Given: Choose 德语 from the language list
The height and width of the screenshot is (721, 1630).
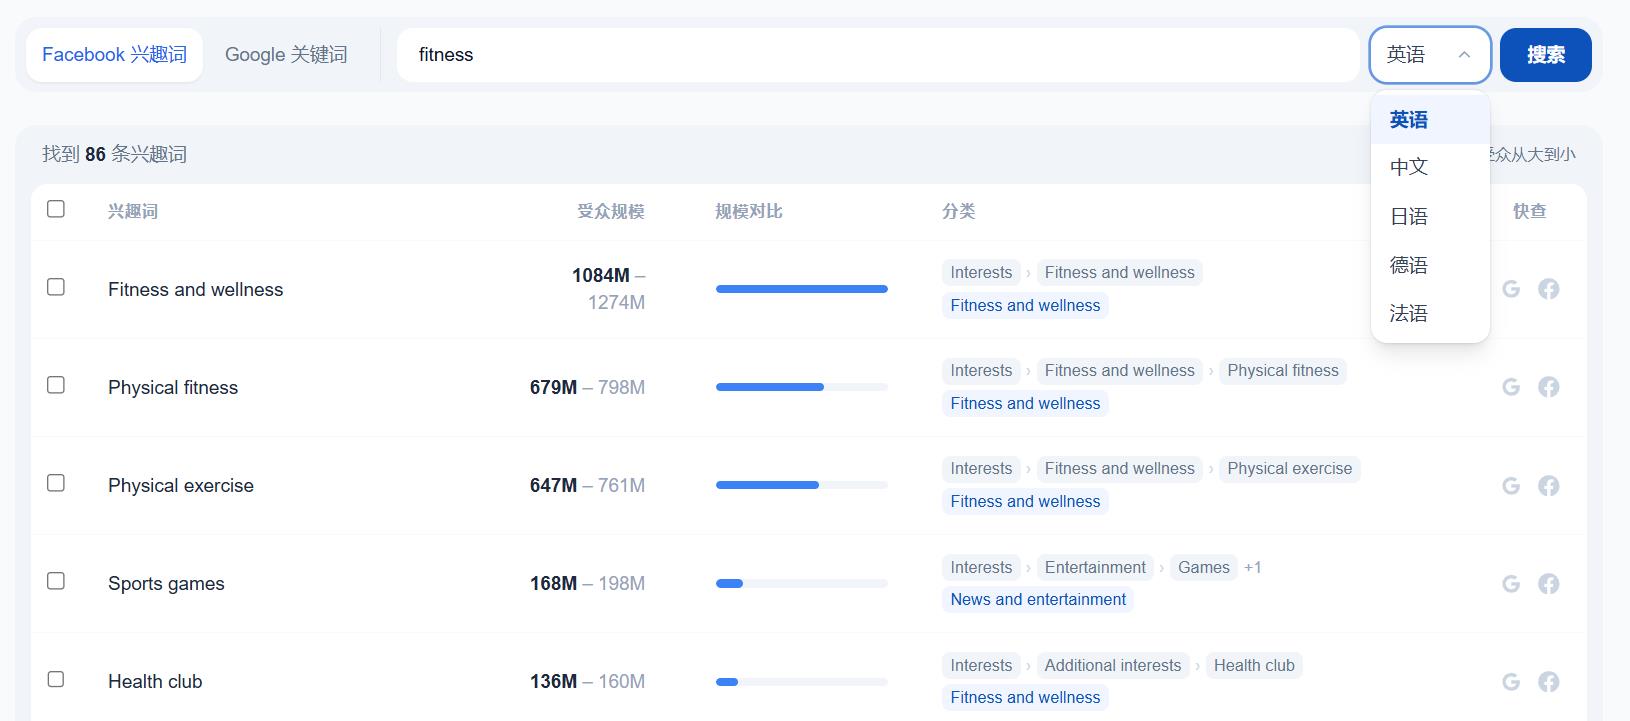Looking at the screenshot, I should pyautogui.click(x=1430, y=265).
